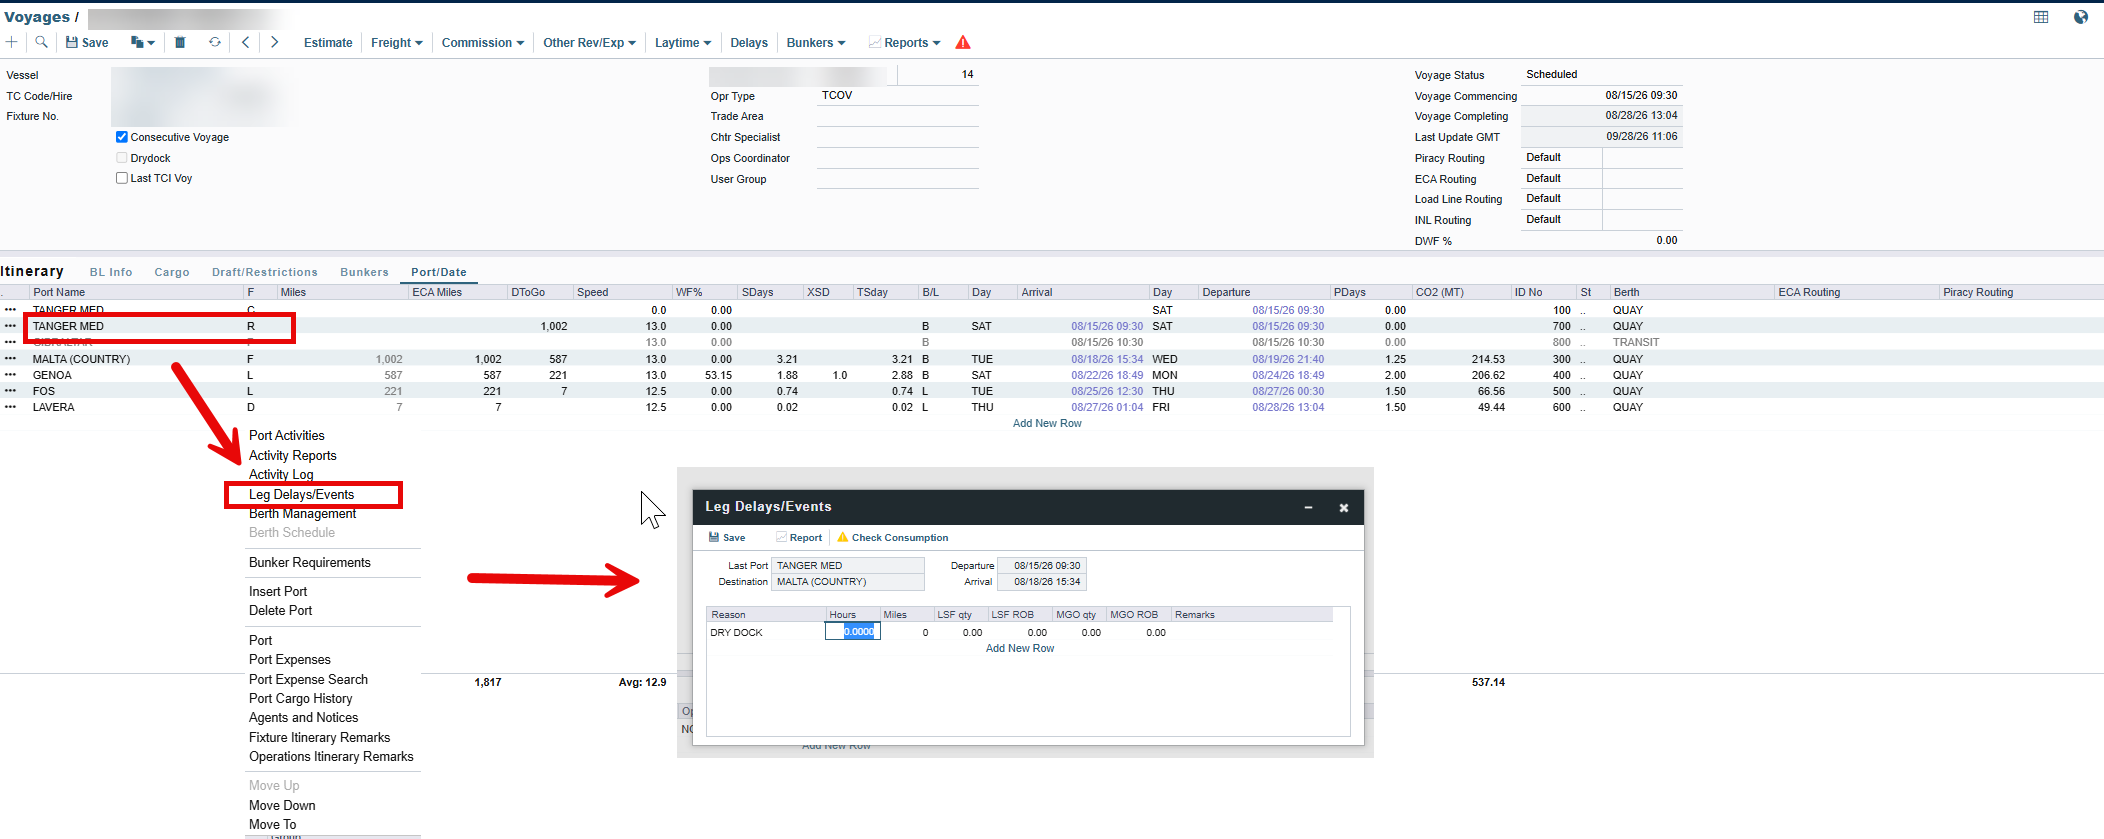2104x839 pixels.
Task: Save in the Leg Delays/Events dialog
Action: 727,537
